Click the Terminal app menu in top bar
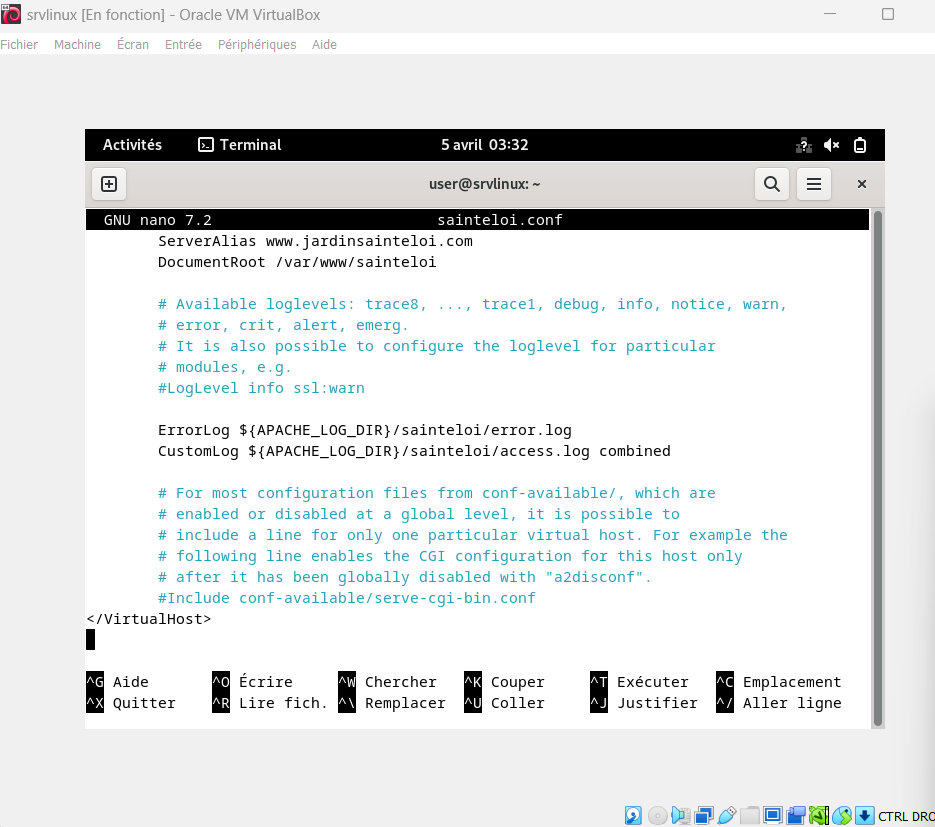935x827 pixels. click(x=240, y=145)
